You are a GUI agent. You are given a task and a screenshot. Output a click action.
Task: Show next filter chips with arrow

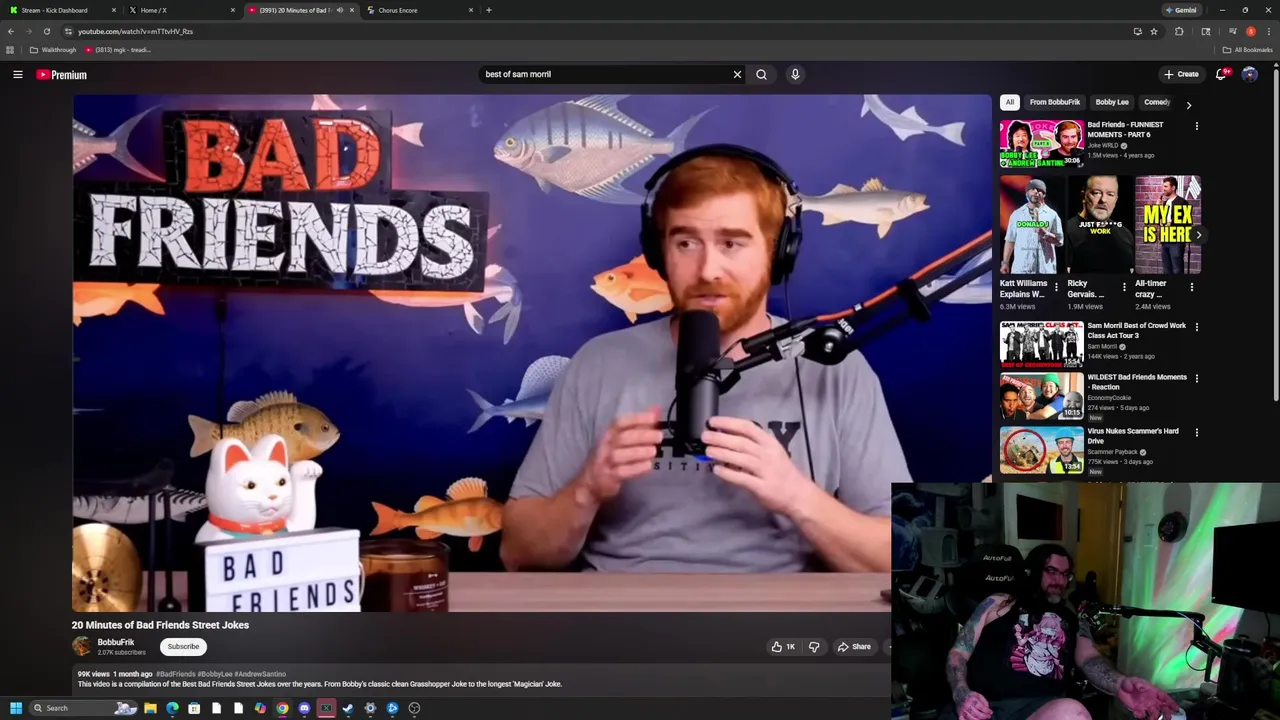1188,104
